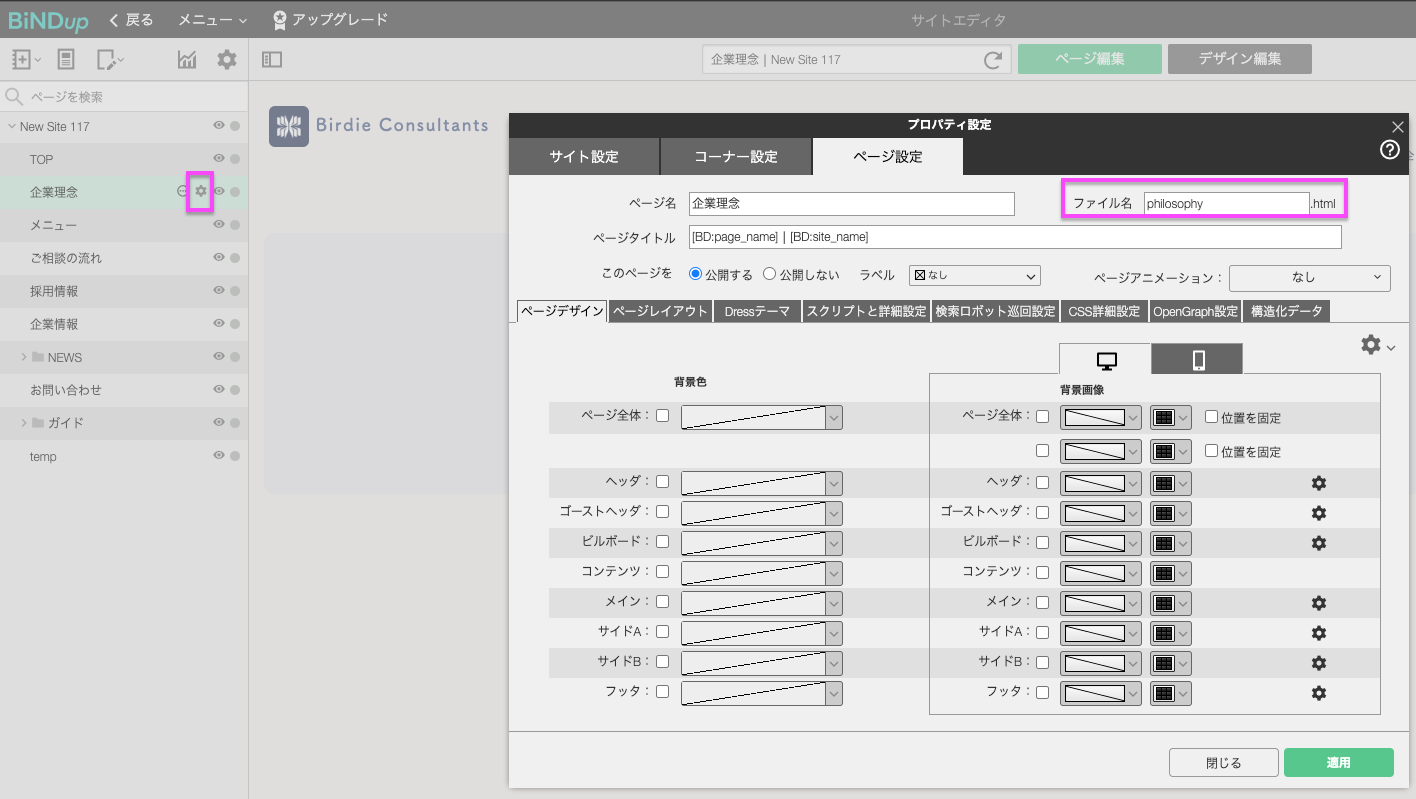Open gear options for フッタ background image
Image resolution: width=1416 pixels, height=799 pixels.
[1319, 693]
